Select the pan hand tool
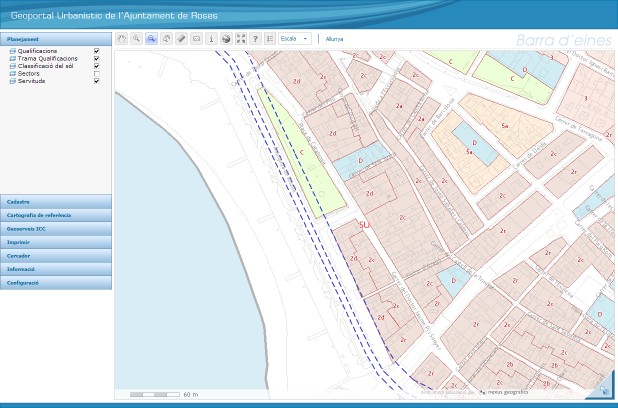Image resolution: width=618 pixels, height=408 pixels. tap(121, 38)
